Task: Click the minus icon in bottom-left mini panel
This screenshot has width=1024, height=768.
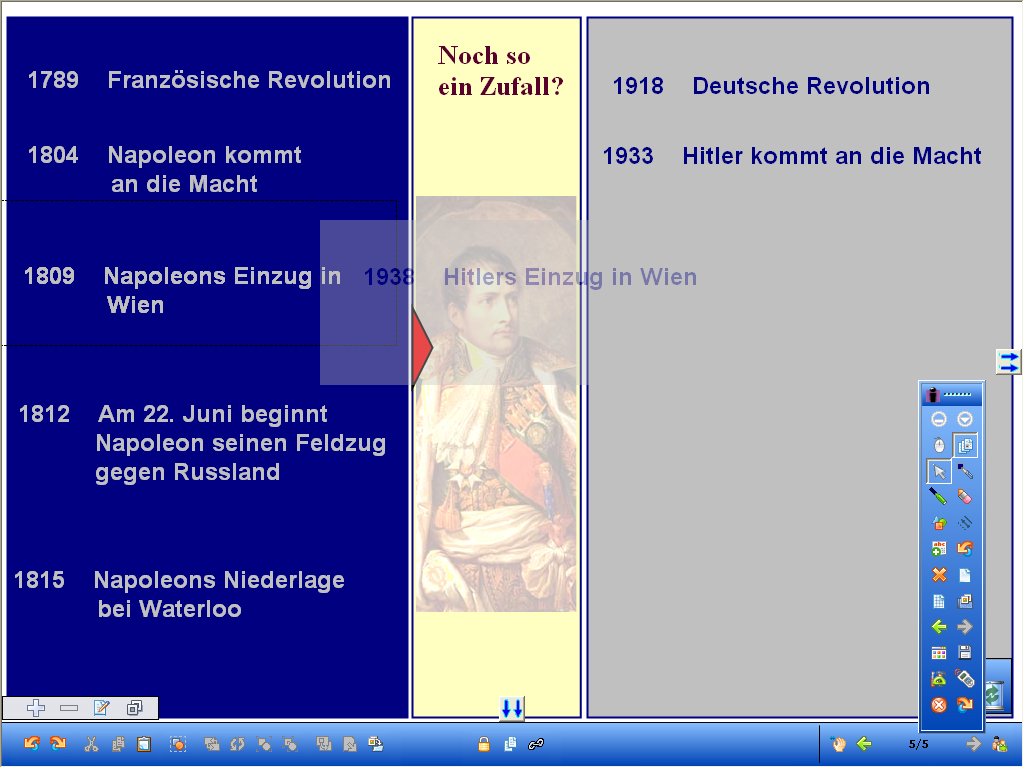Action: tap(69, 707)
